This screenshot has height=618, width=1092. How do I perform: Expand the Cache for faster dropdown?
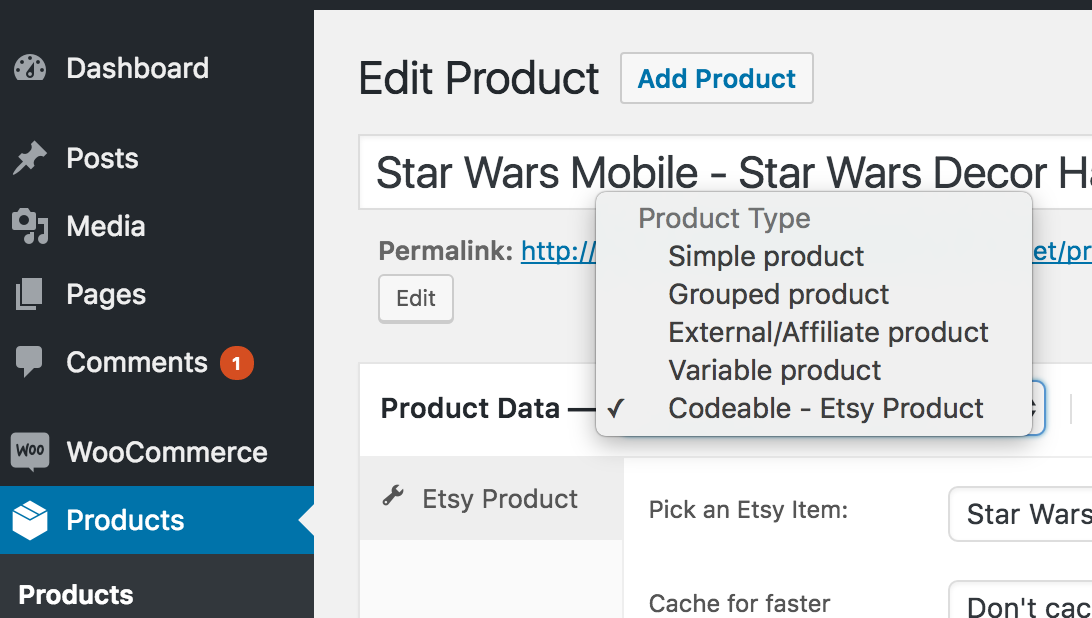(1020, 604)
